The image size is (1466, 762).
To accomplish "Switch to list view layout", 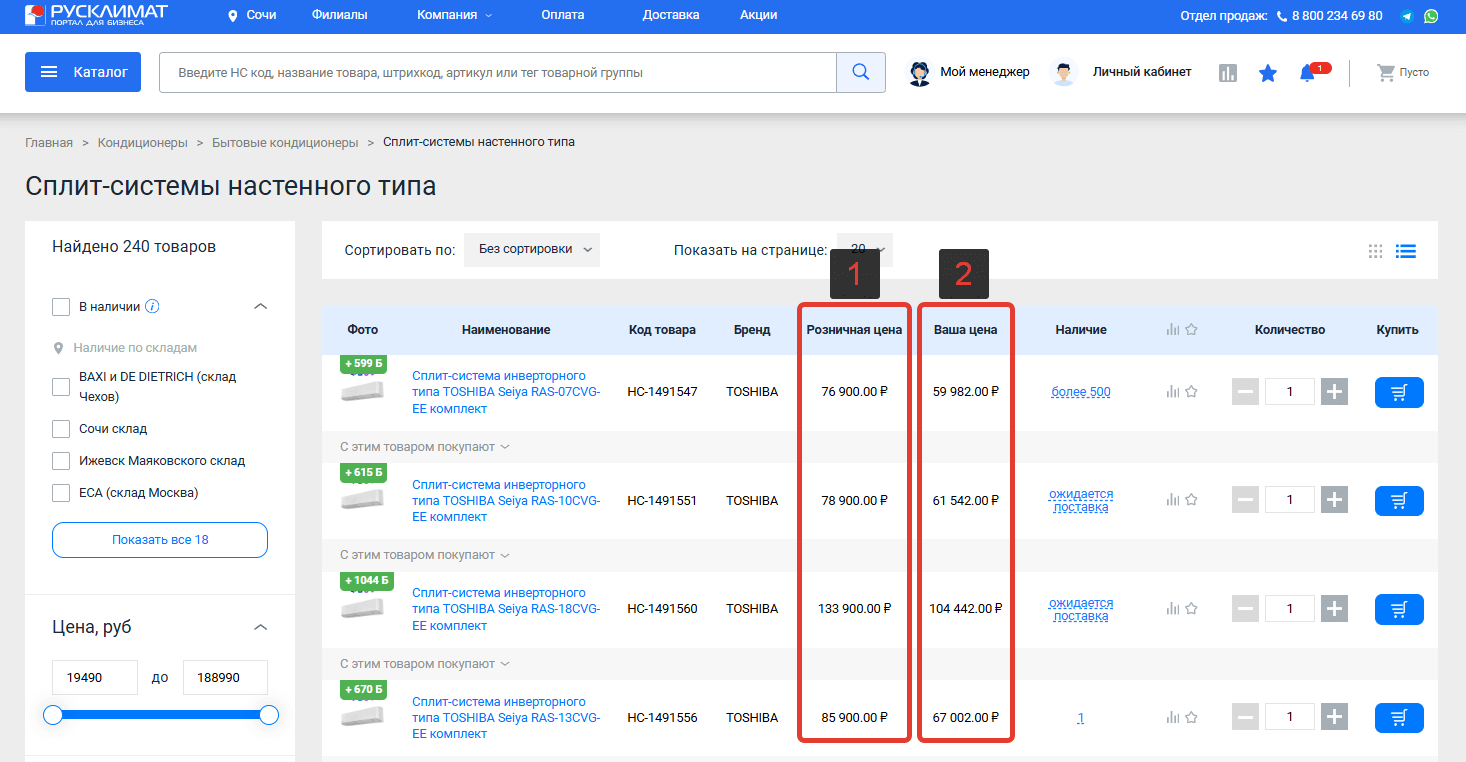I will point(1406,251).
